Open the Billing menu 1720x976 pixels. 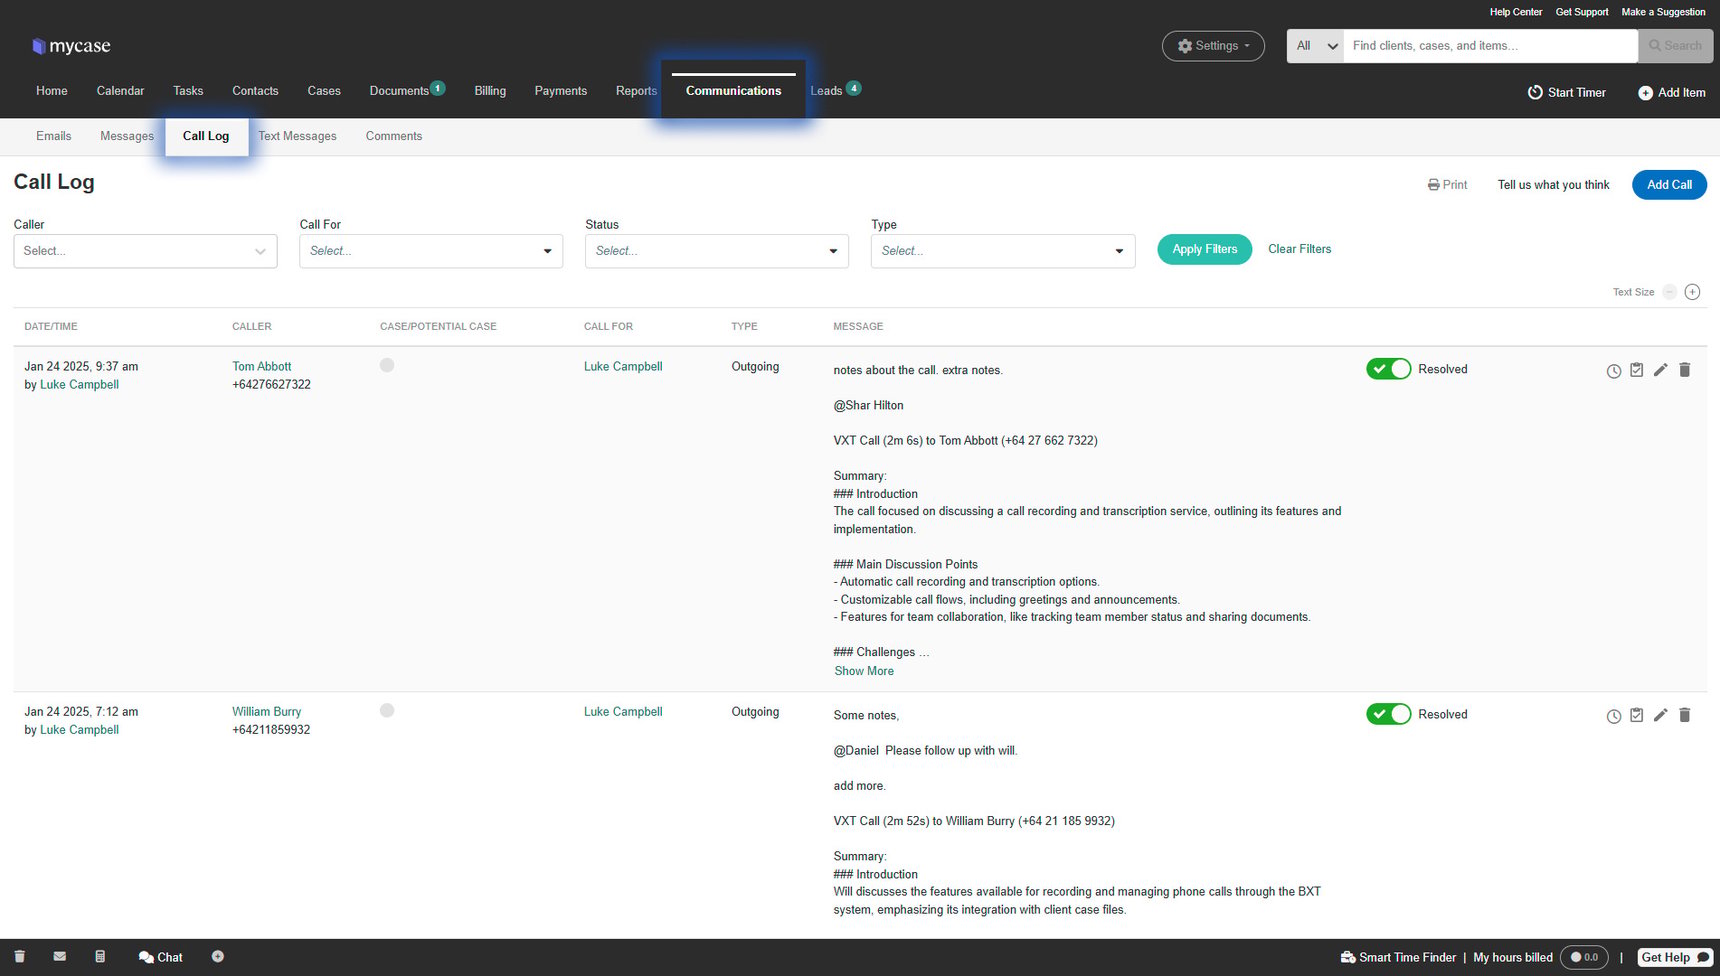click(490, 91)
